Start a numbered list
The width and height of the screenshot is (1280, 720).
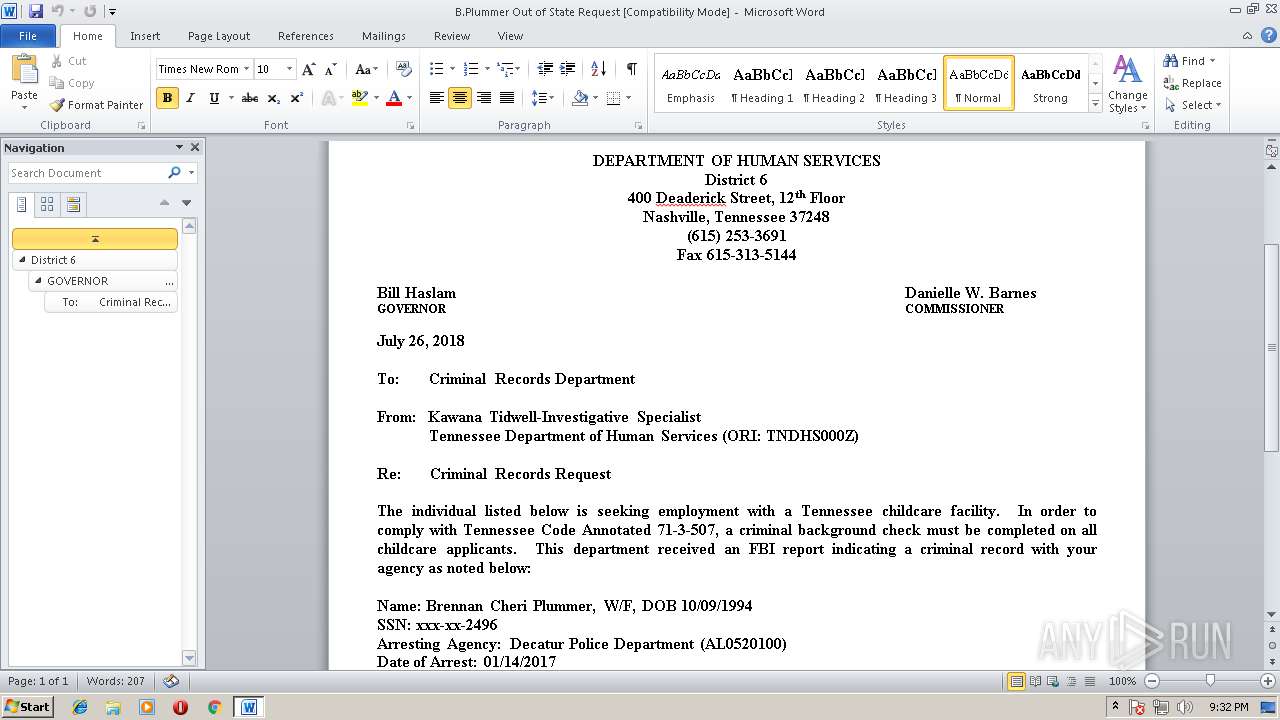(472, 69)
